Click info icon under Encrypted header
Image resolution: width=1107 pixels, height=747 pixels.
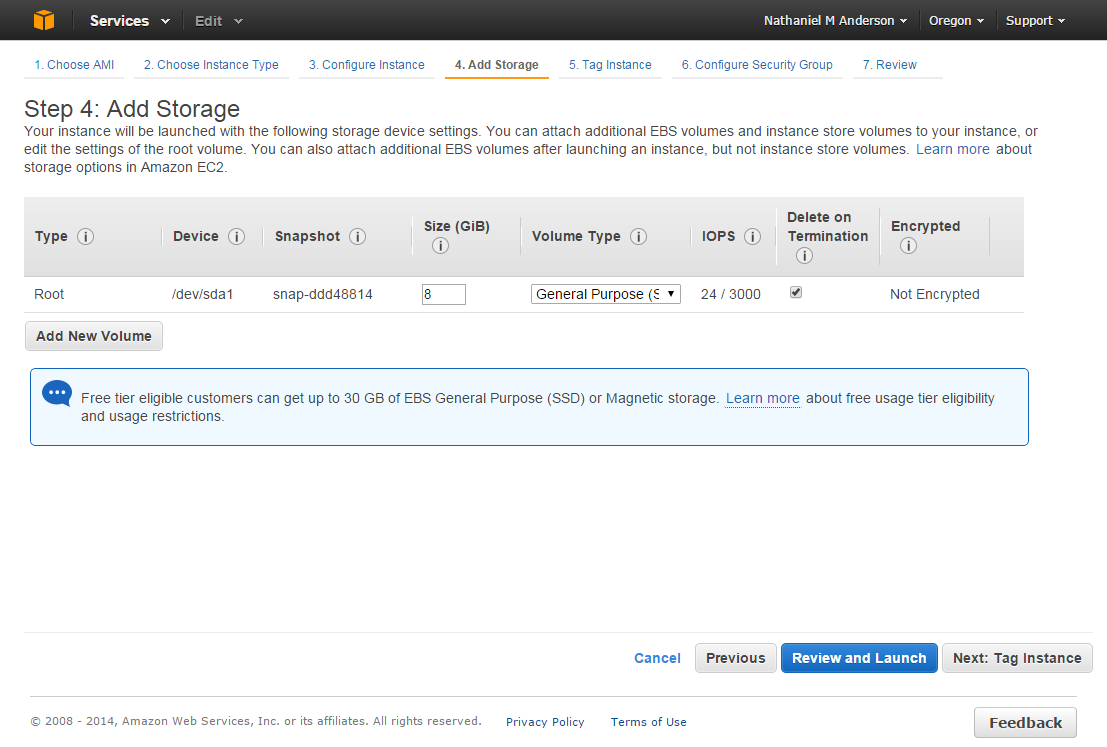(908, 246)
